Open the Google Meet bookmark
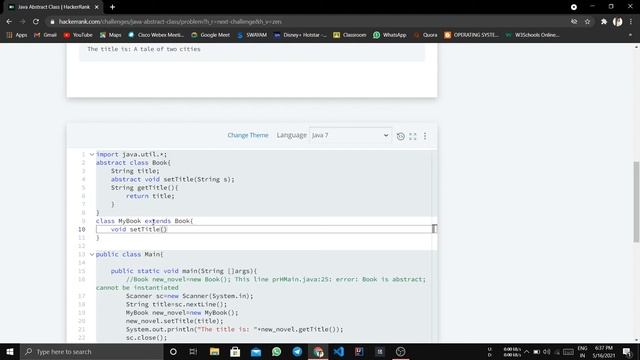640x360 pixels. click(x=211, y=35)
